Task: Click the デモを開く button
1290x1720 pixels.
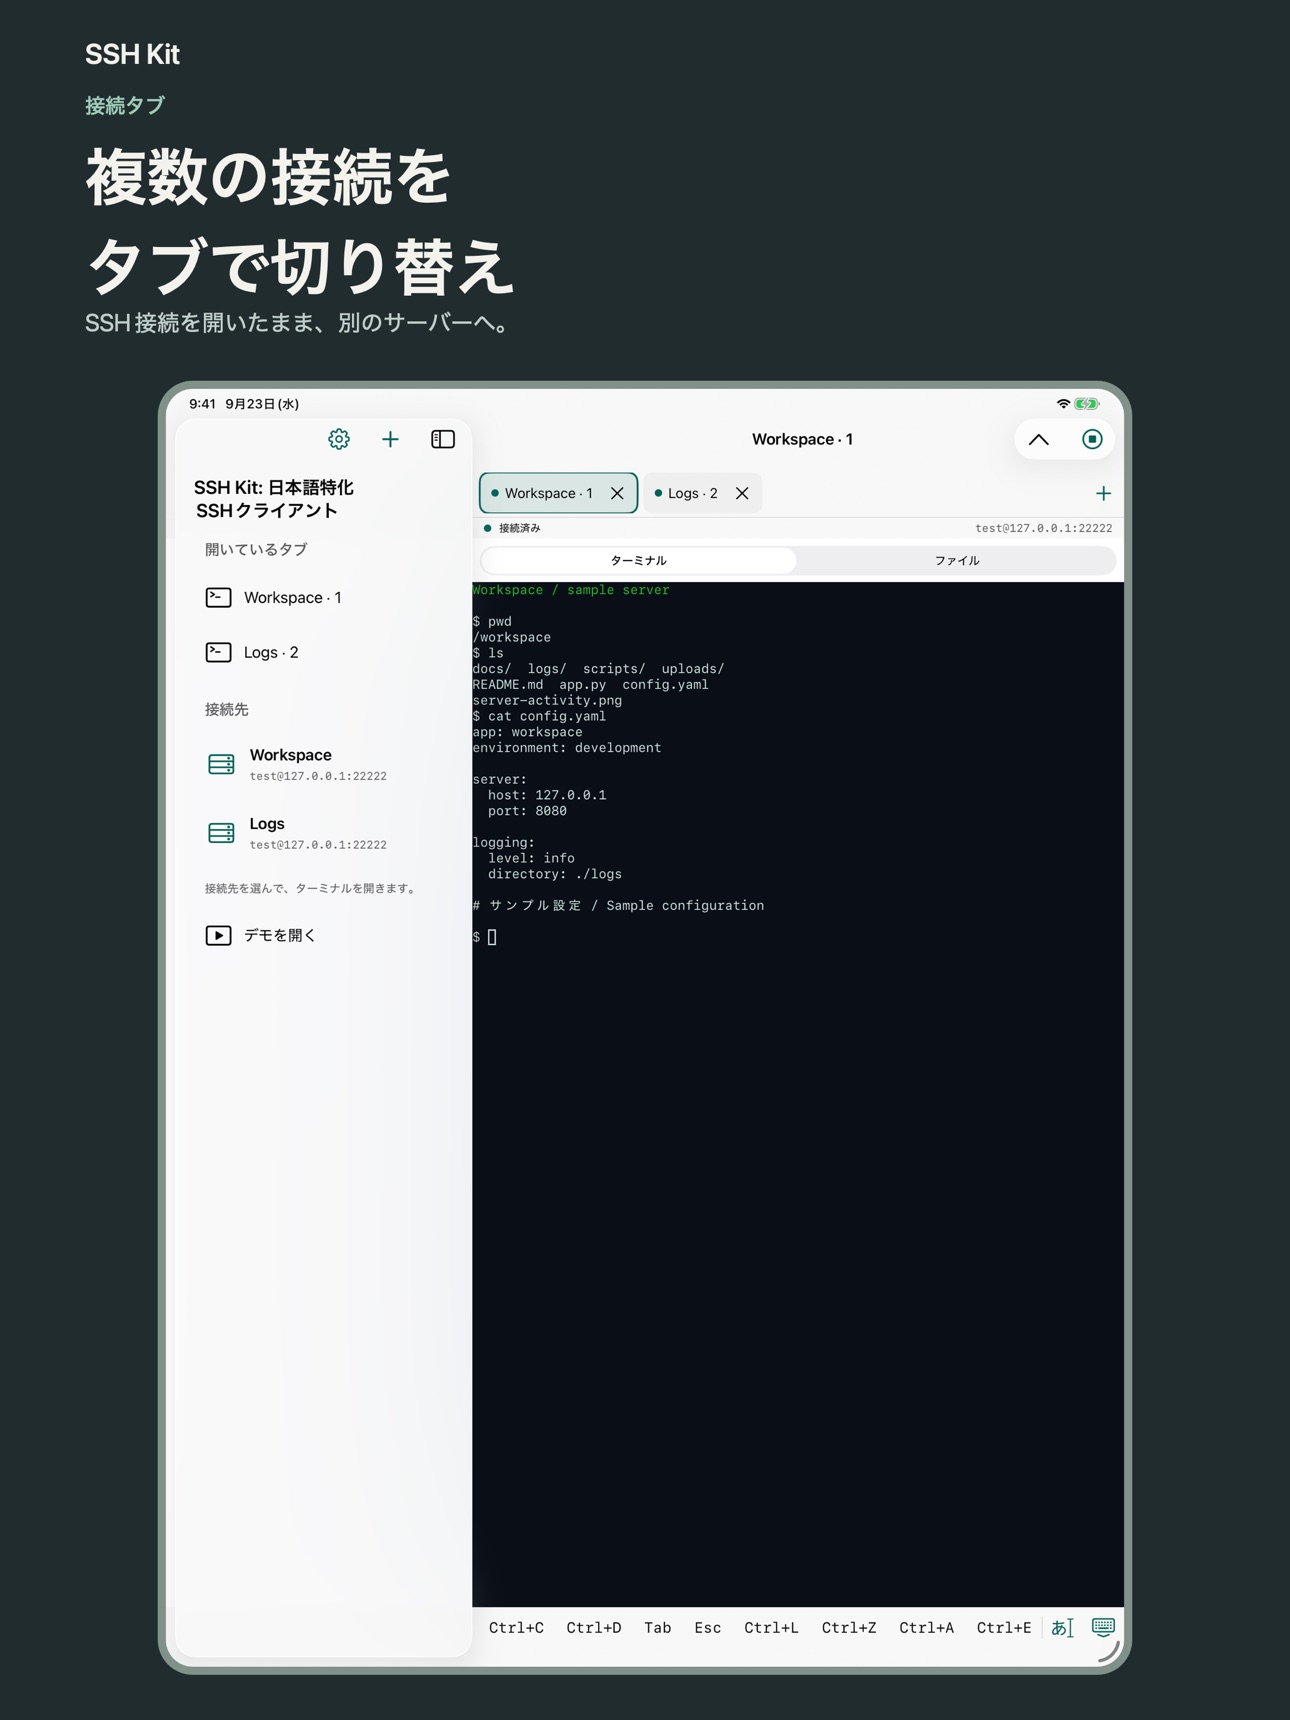Action: tap(322, 935)
